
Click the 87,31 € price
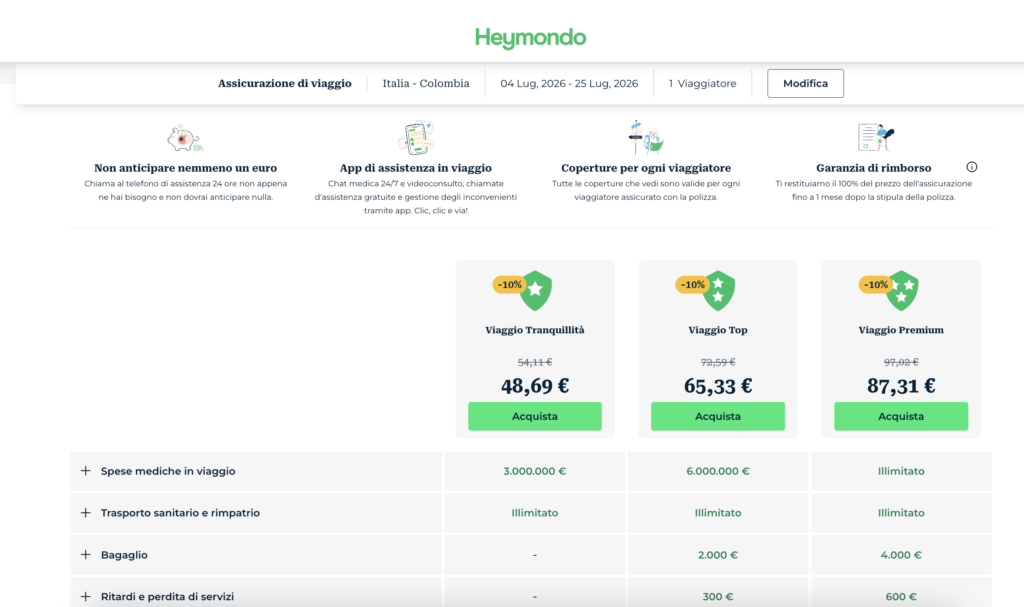pos(901,386)
